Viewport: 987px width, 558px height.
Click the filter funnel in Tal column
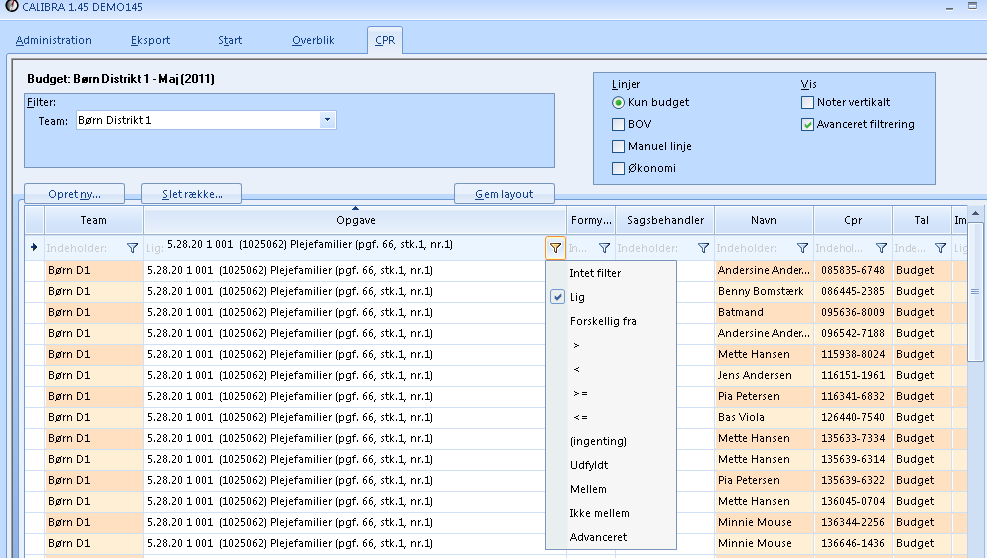pyautogui.click(x=940, y=248)
